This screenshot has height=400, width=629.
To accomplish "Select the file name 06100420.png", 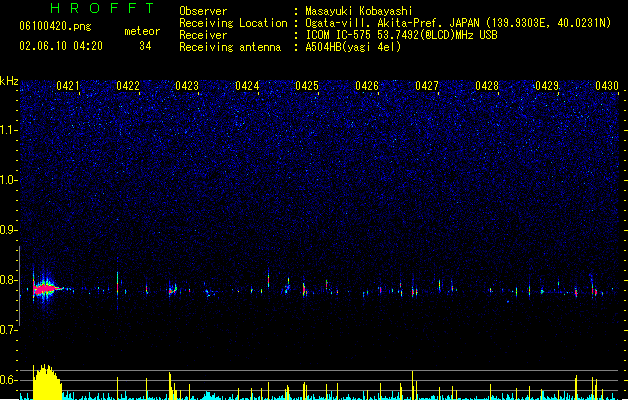I will [x=55, y=26].
